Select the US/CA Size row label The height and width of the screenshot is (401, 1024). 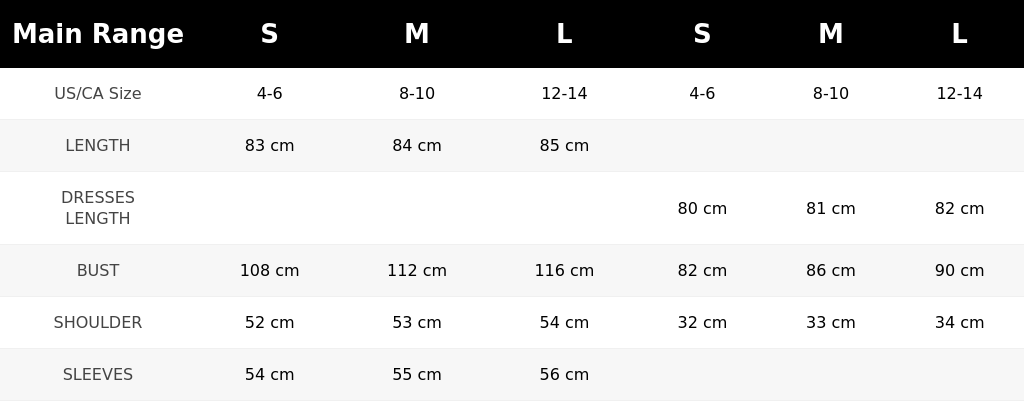pos(98,93)
